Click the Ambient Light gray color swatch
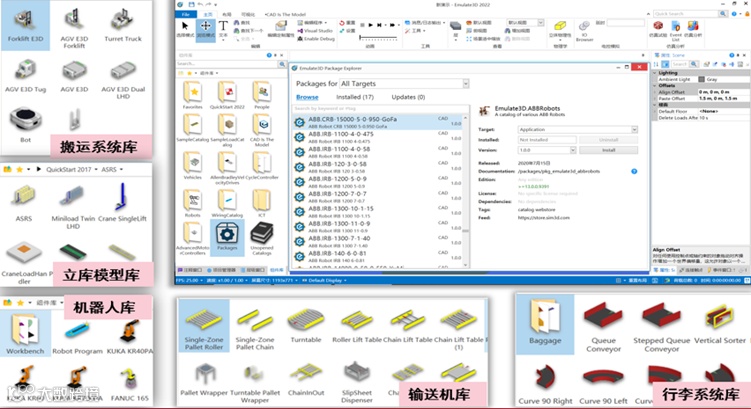This screenshot has width=751, height=409. [x=701, y=80]
